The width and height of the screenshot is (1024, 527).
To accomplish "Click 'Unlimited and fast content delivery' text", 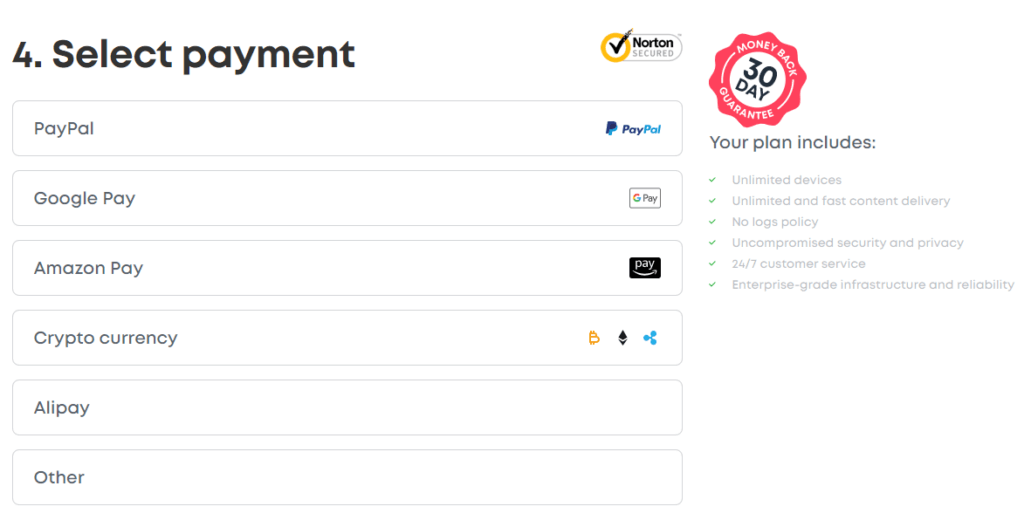I will (x=840, y=200).
